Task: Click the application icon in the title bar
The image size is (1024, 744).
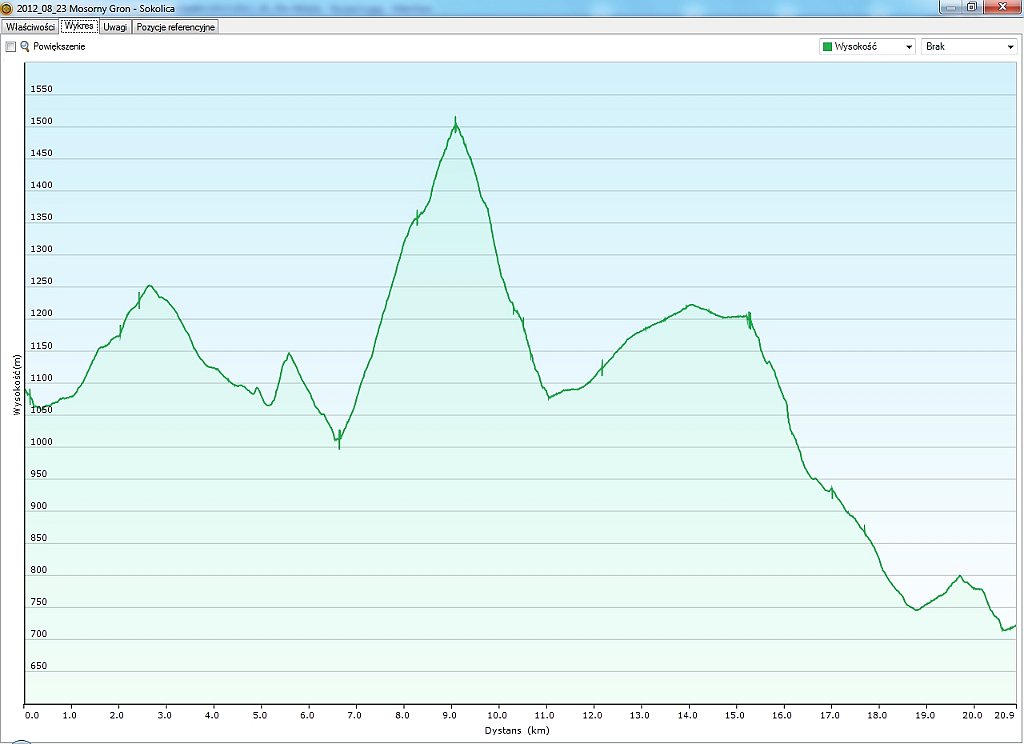Action: tap(7, 8)
